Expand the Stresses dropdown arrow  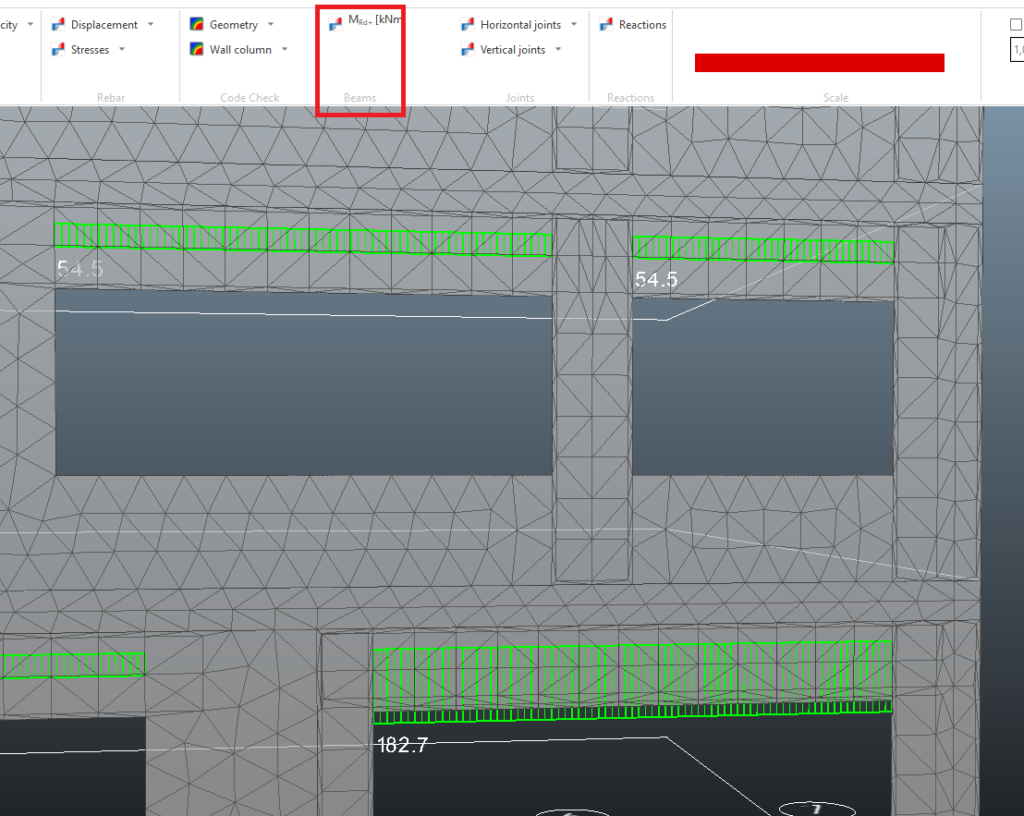[x=122, y=50]
